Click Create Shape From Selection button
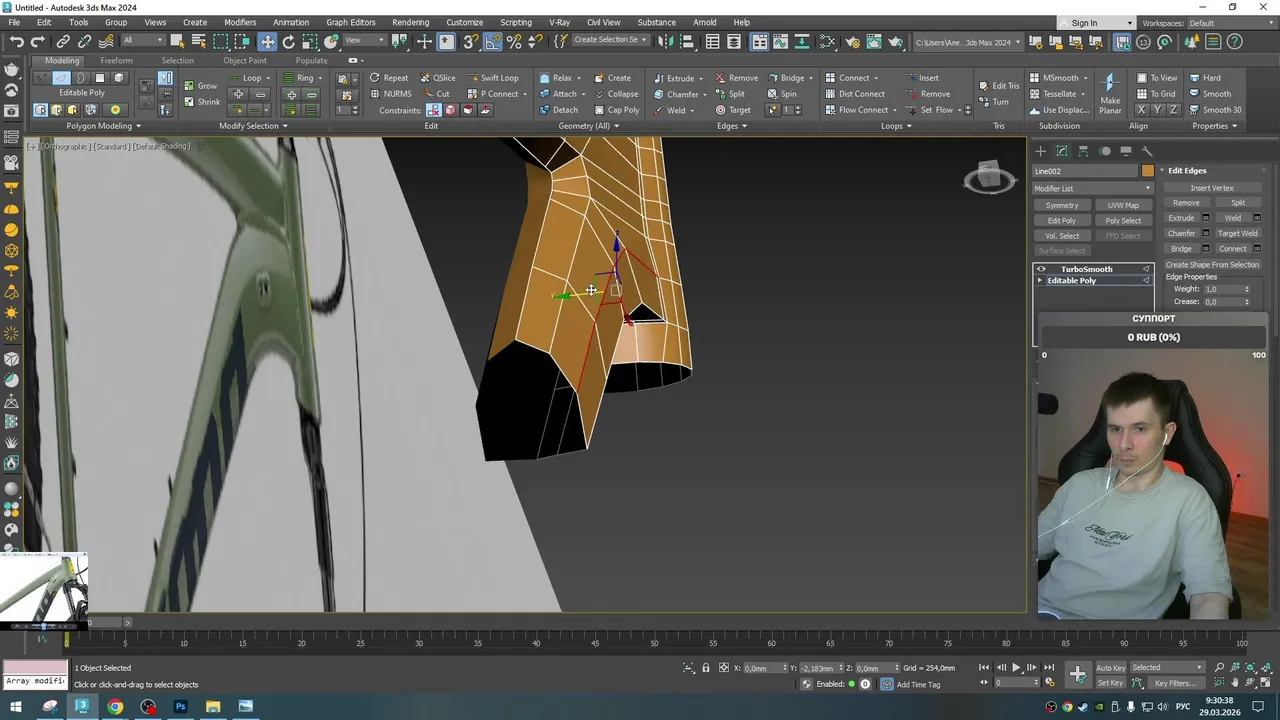The width and height of the screenshot is (1280, 720). point(1211,265)
